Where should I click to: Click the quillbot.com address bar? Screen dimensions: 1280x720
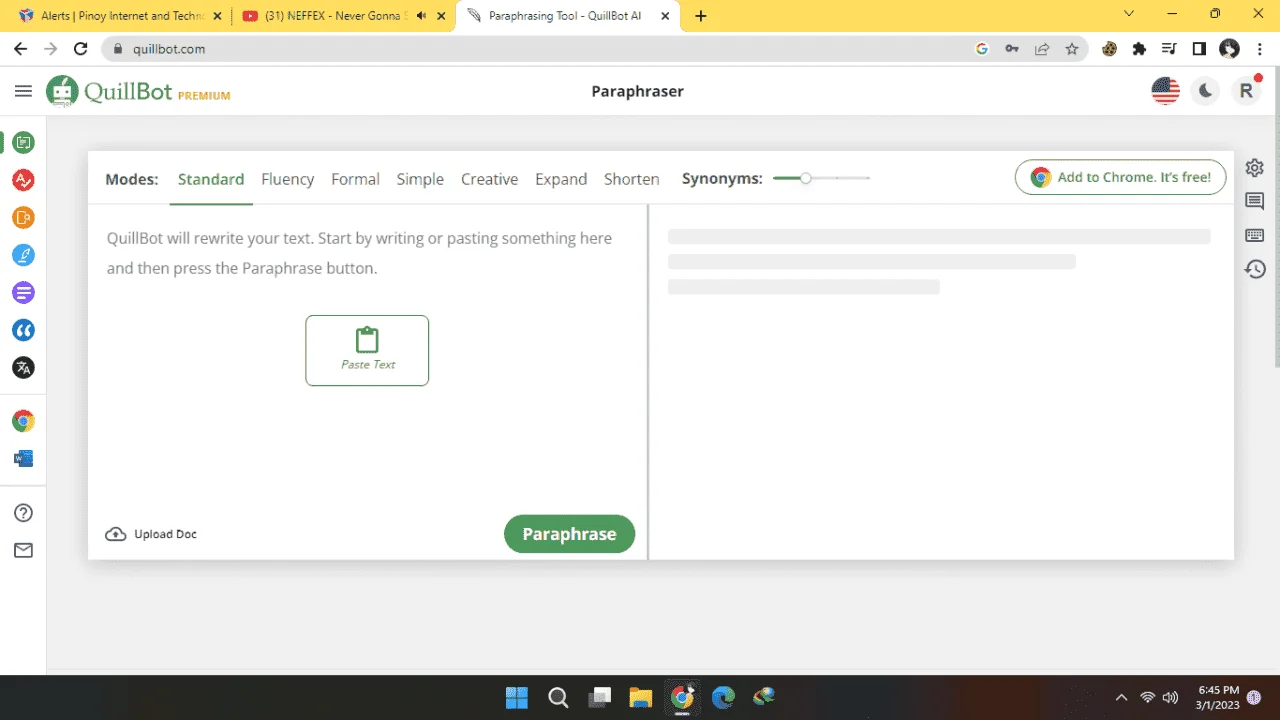pos(540,48)
